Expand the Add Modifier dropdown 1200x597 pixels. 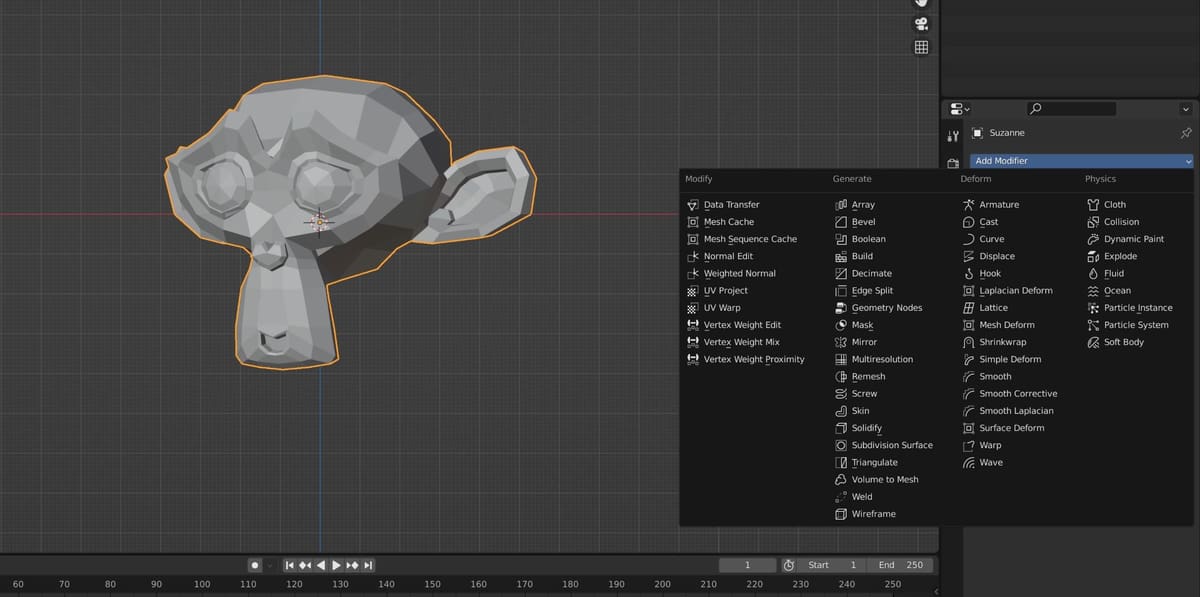point(1082,161)
